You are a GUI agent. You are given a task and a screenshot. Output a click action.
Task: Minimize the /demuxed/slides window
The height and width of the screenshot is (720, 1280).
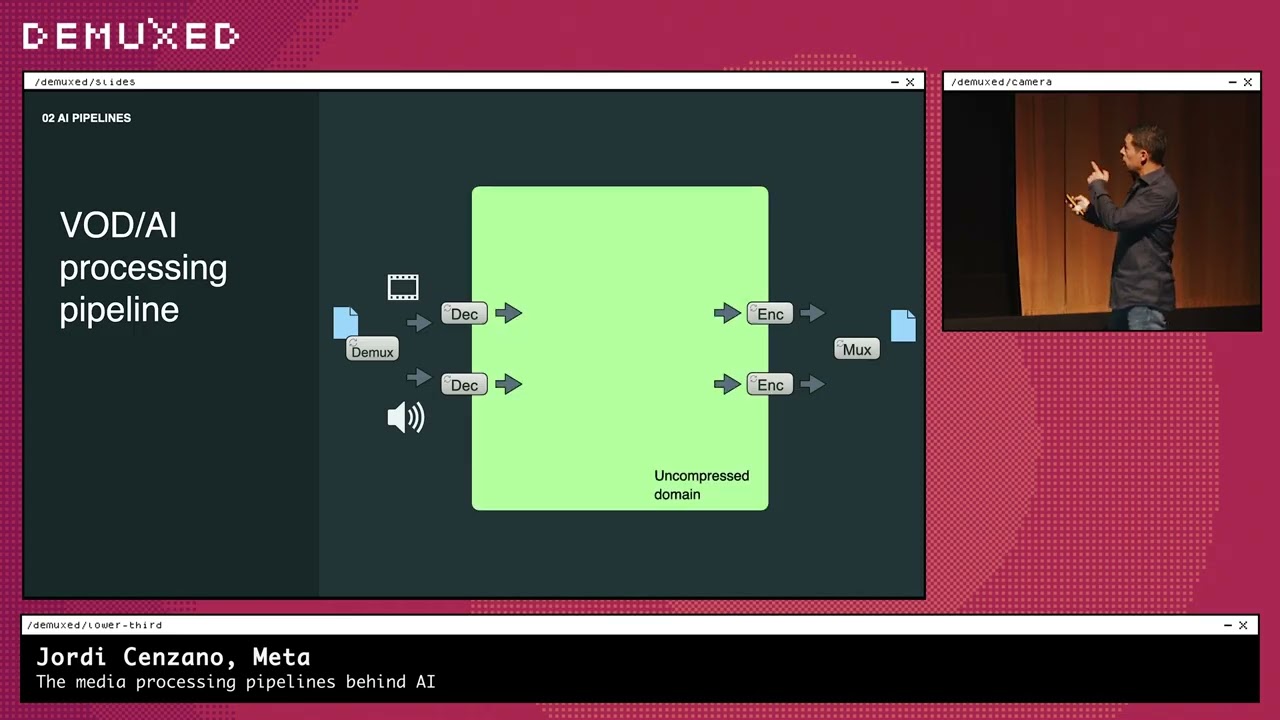point(895,82)
